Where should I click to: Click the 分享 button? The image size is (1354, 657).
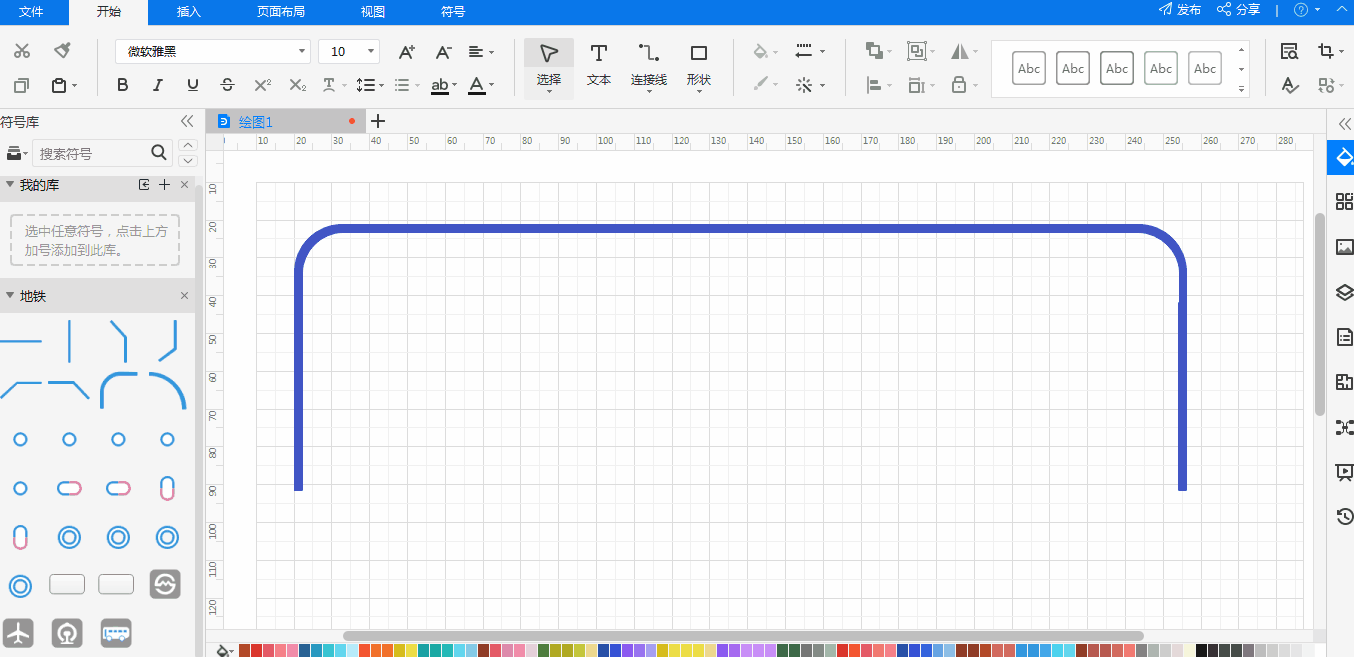[x=1239, y=10]
